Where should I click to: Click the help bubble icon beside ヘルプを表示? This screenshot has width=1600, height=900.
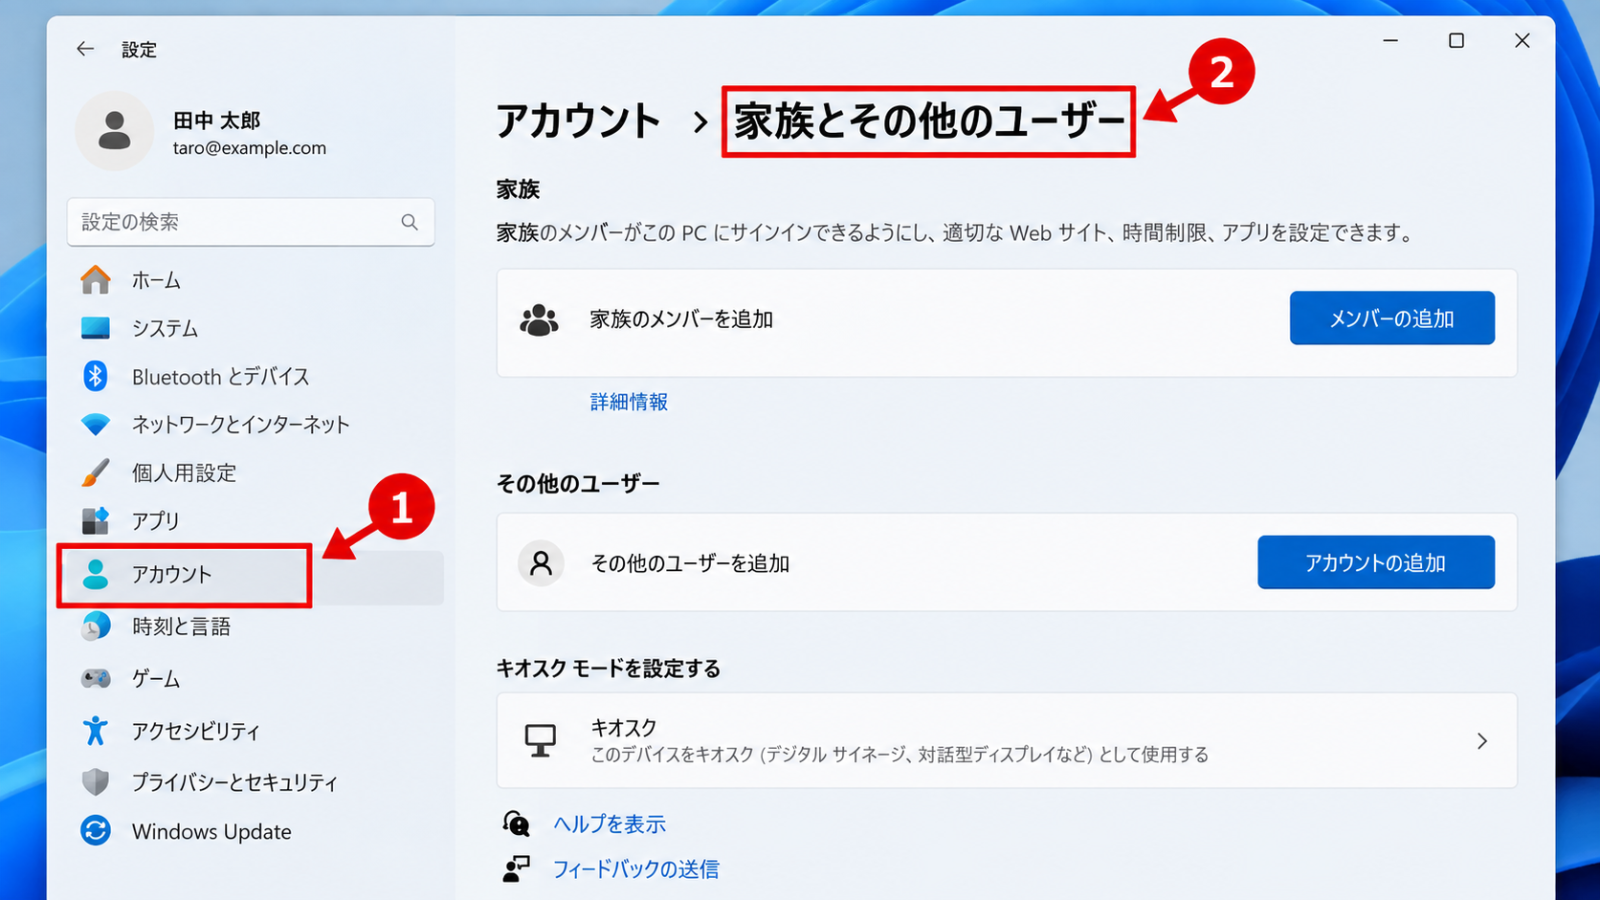[x=516, y=824]
